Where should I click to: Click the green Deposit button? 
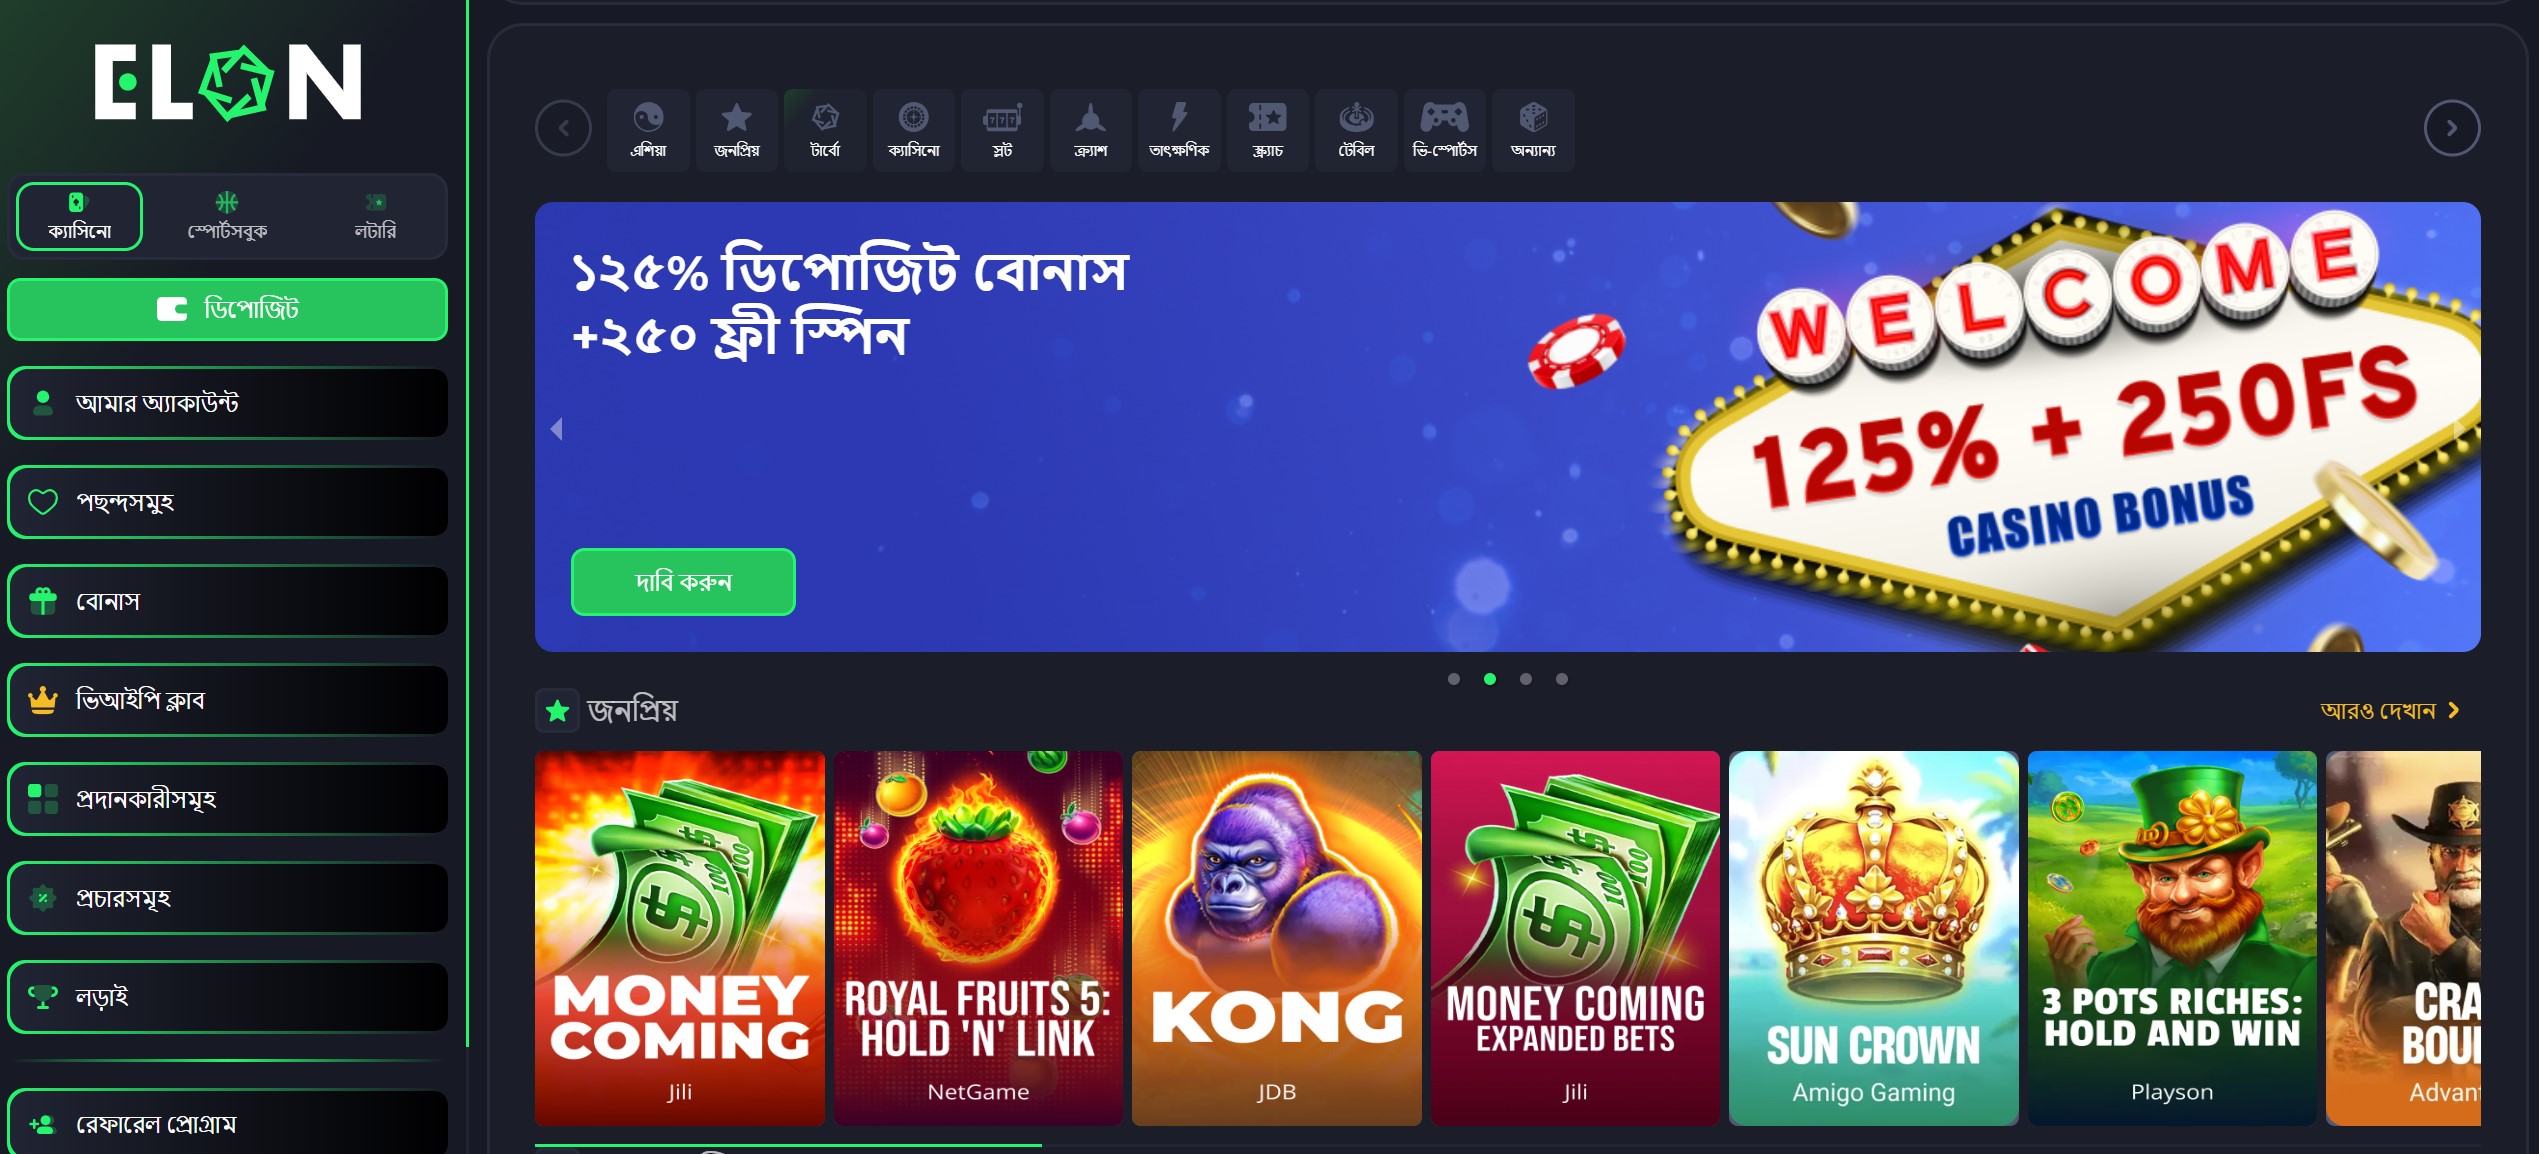tap(227, 309)
